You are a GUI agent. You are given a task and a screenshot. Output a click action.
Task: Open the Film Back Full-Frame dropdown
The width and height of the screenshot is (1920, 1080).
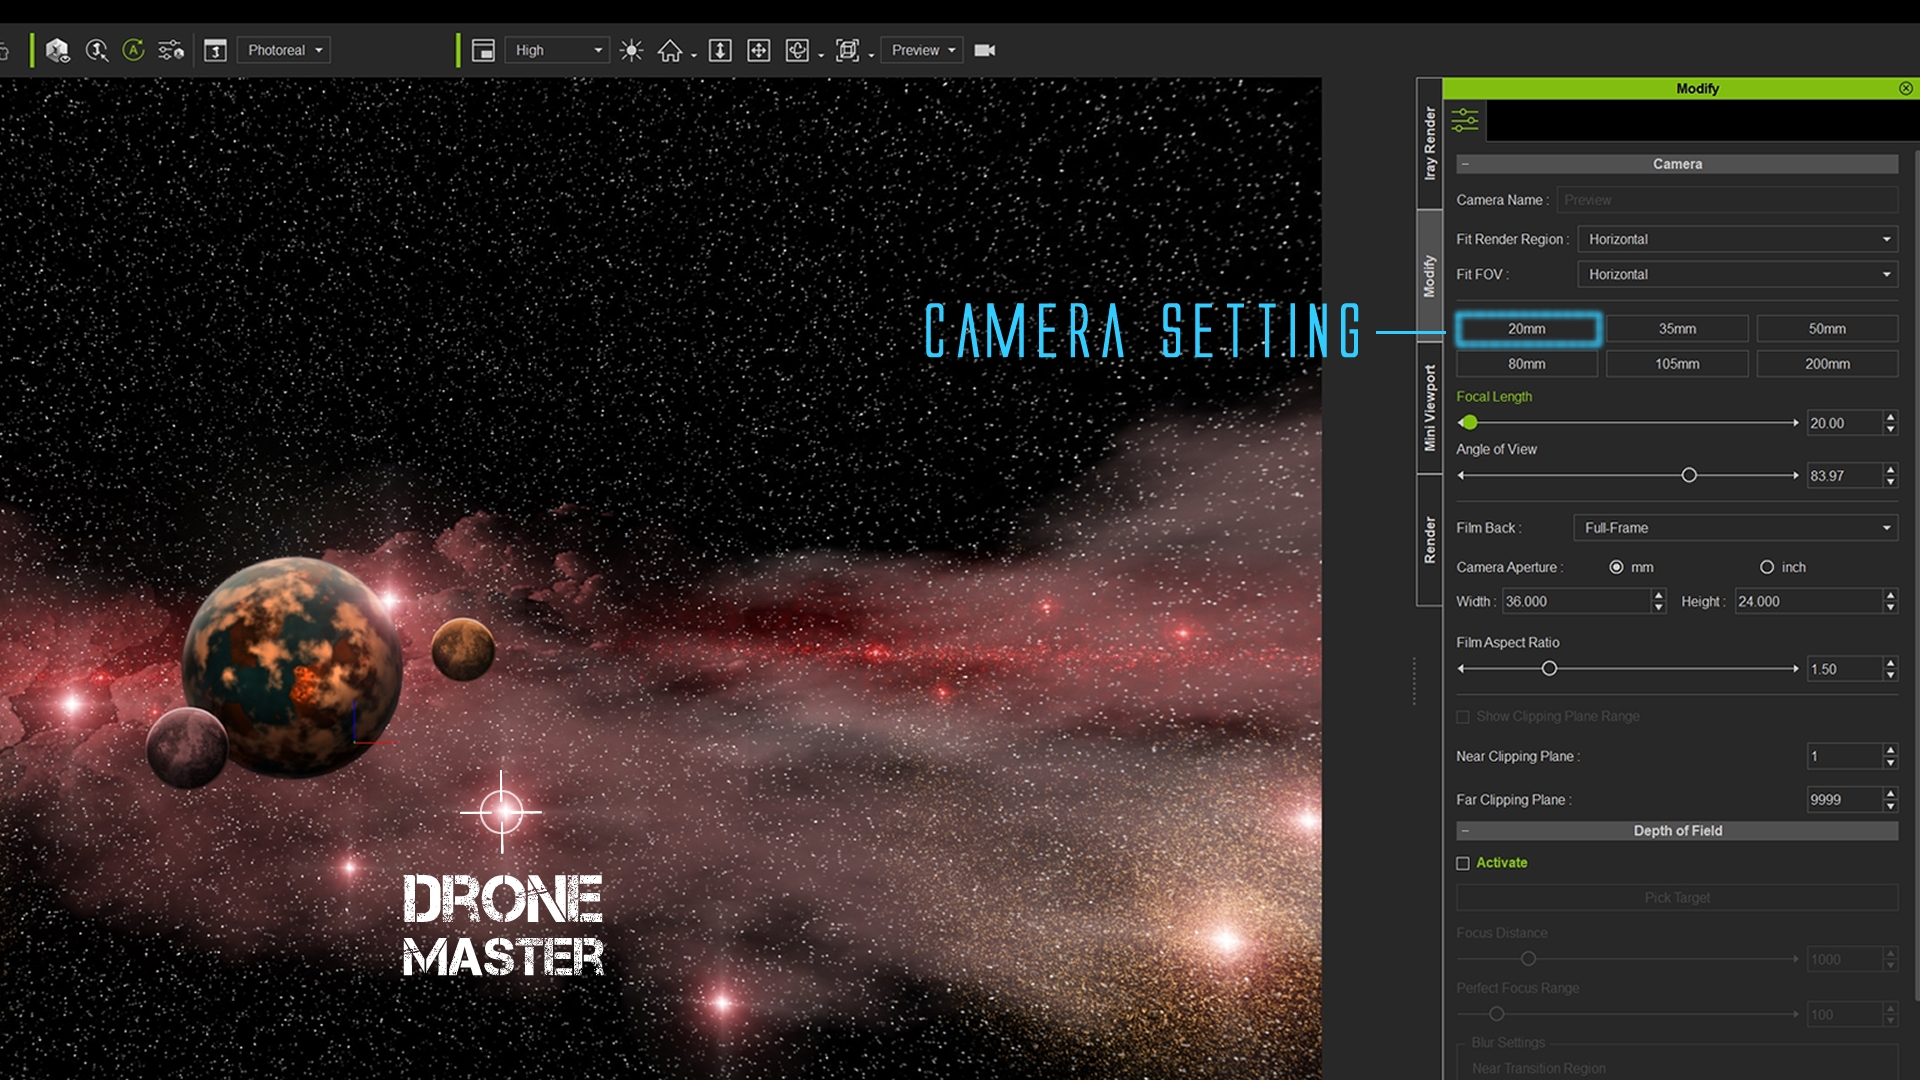coord(1736,528)
